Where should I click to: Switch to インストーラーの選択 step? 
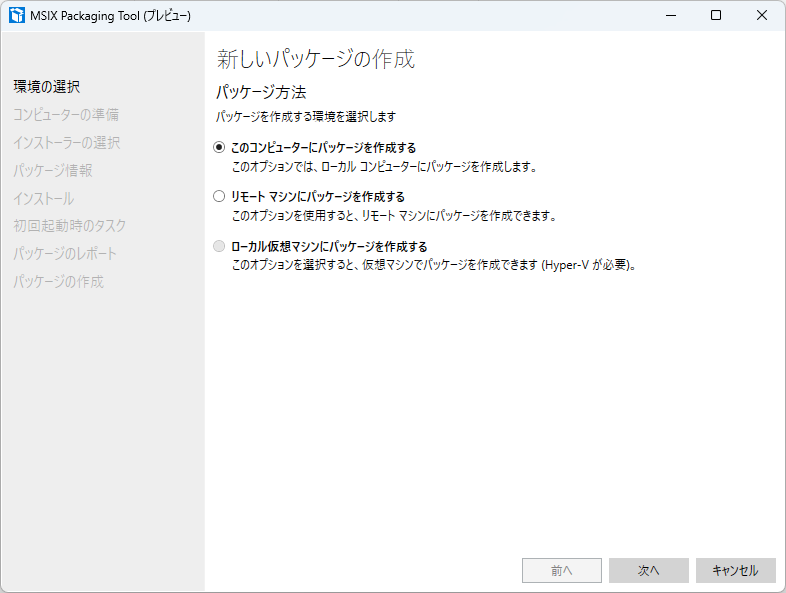[66, 143]
